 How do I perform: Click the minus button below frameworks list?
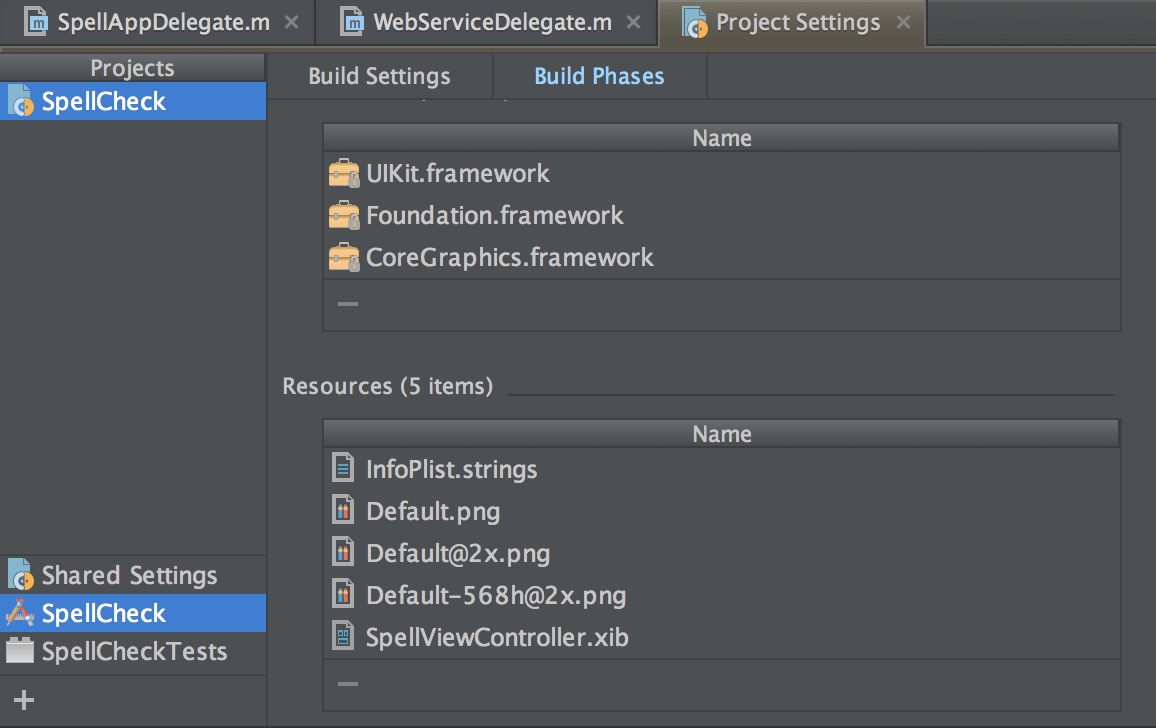(346, 302)
